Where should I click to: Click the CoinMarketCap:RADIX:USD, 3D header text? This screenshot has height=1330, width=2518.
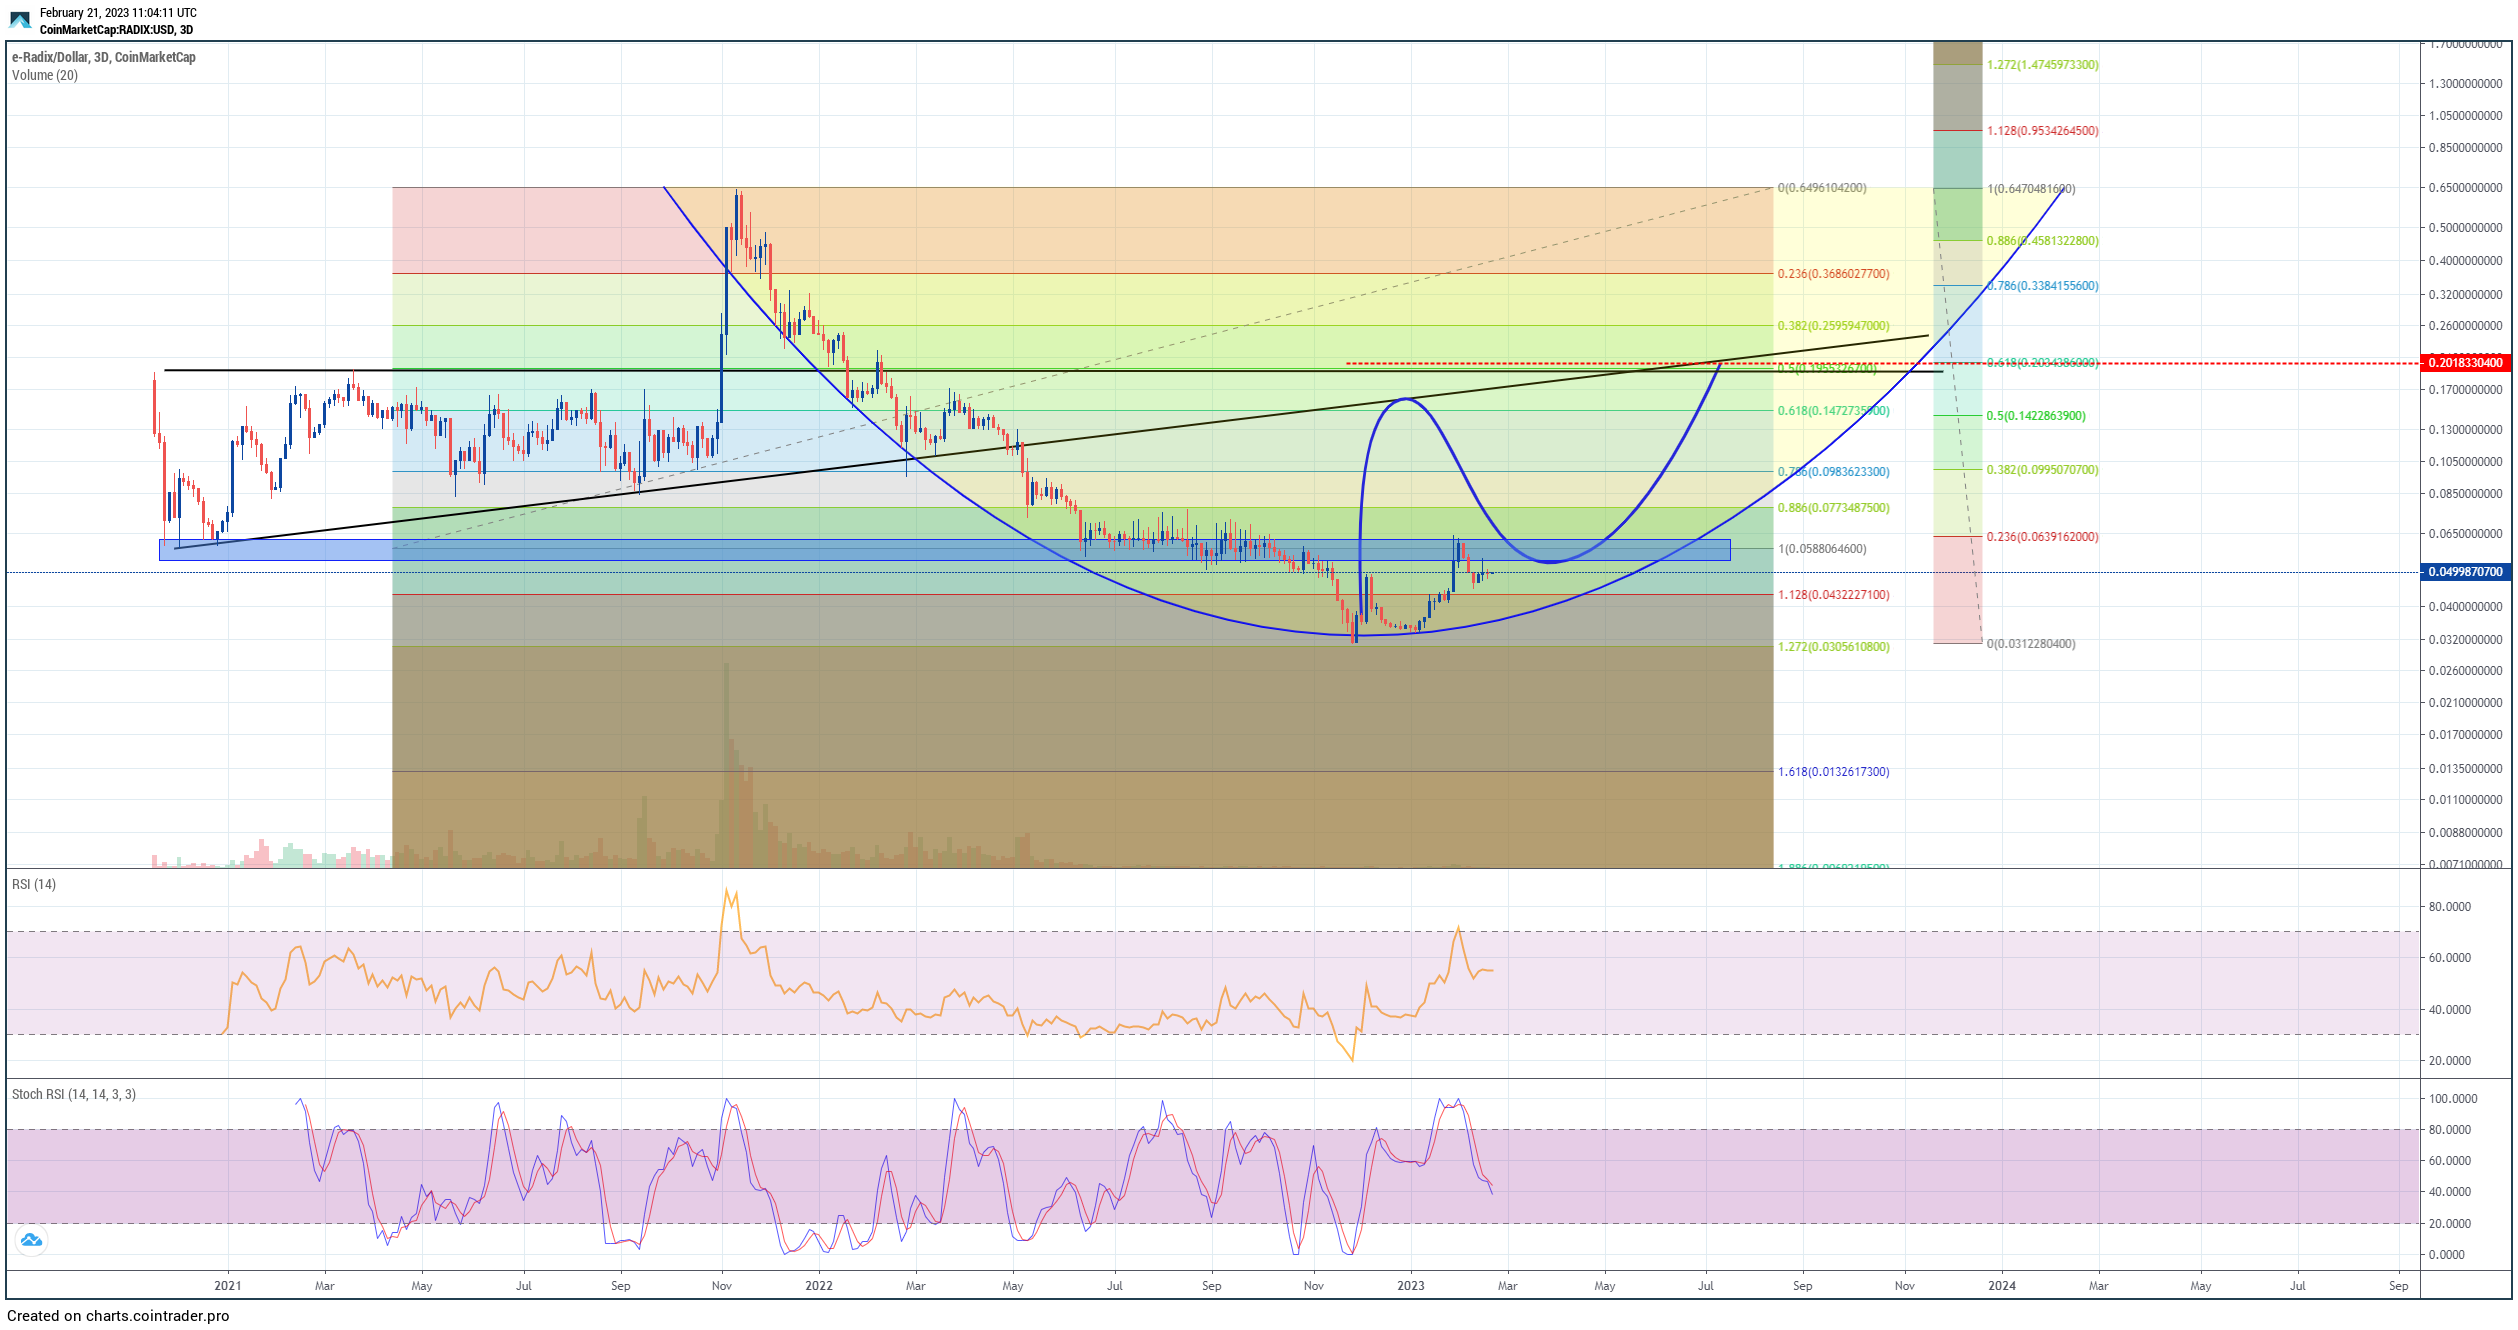point(116,30)
